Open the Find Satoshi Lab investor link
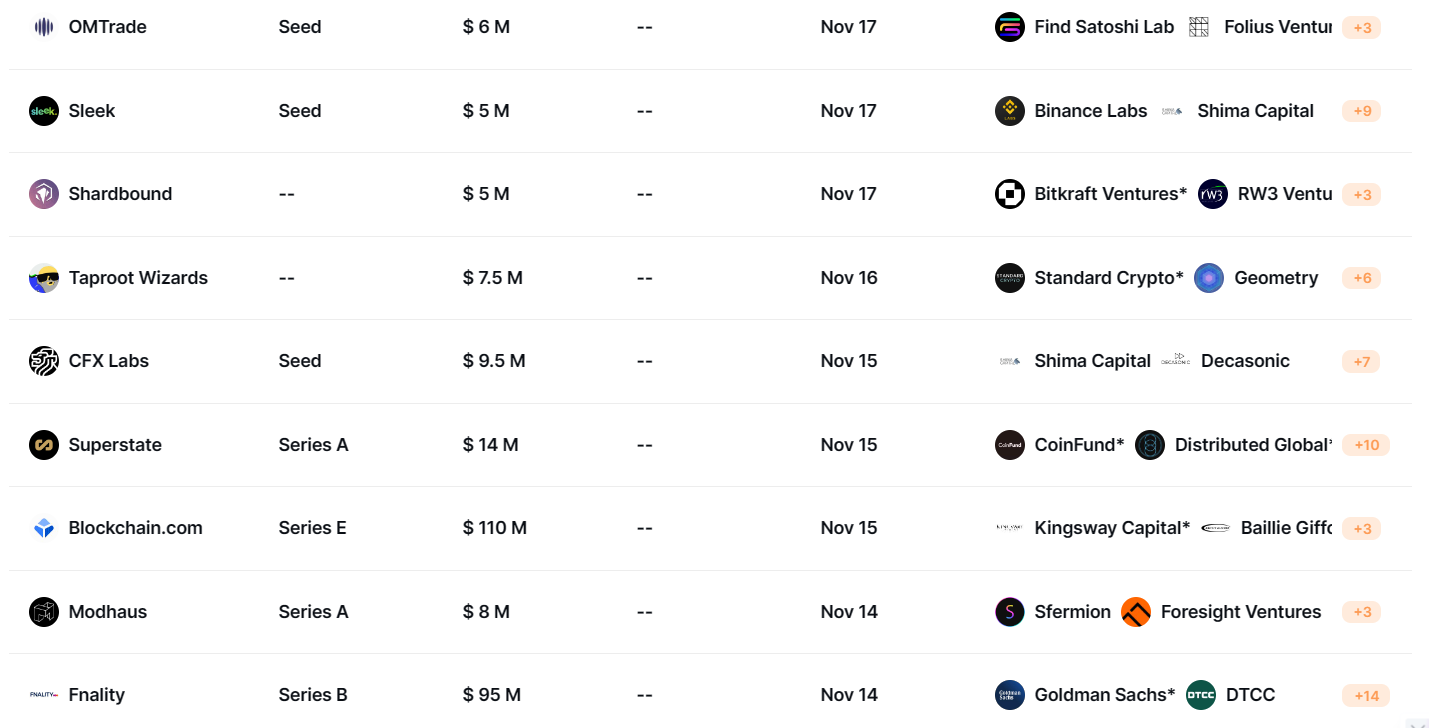1429x728 pixels. pyautogui.click(x=1104, y=27)
